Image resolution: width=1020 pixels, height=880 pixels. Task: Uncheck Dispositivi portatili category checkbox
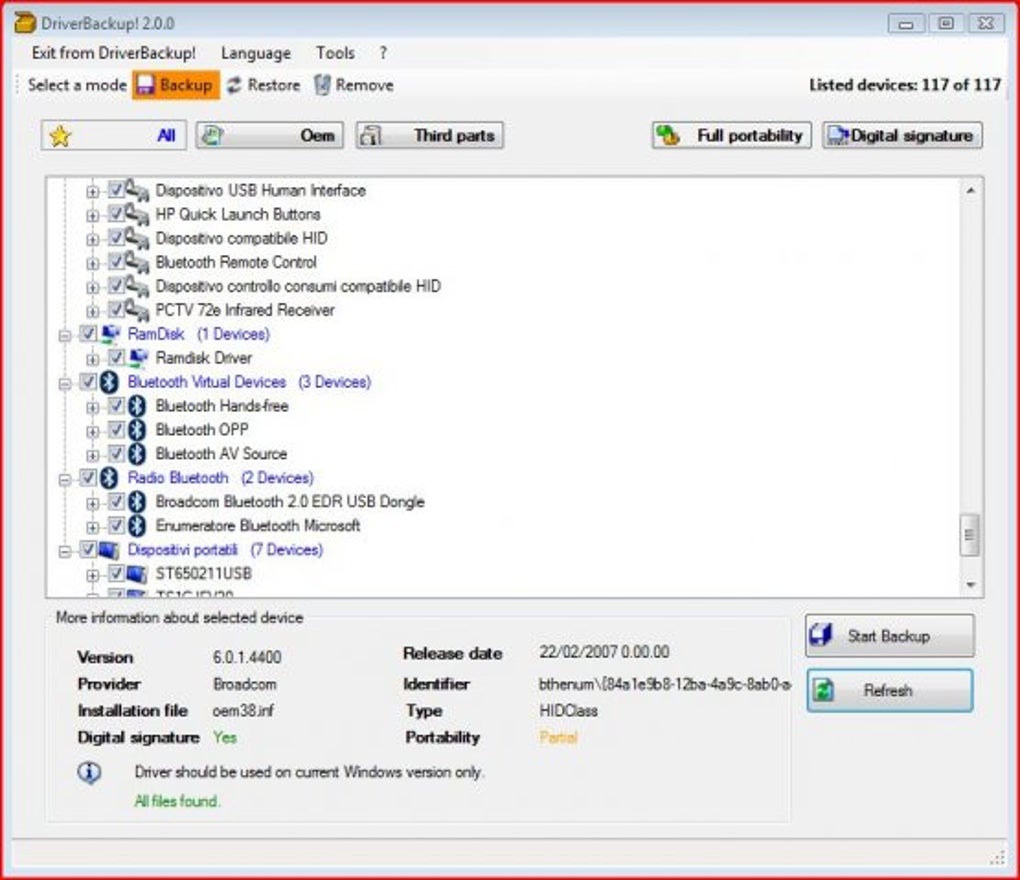[x=88, y=550]
